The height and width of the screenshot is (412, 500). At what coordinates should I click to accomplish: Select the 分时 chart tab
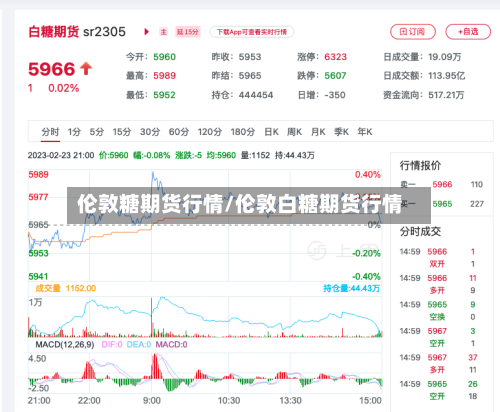click(x=50, y=132)
